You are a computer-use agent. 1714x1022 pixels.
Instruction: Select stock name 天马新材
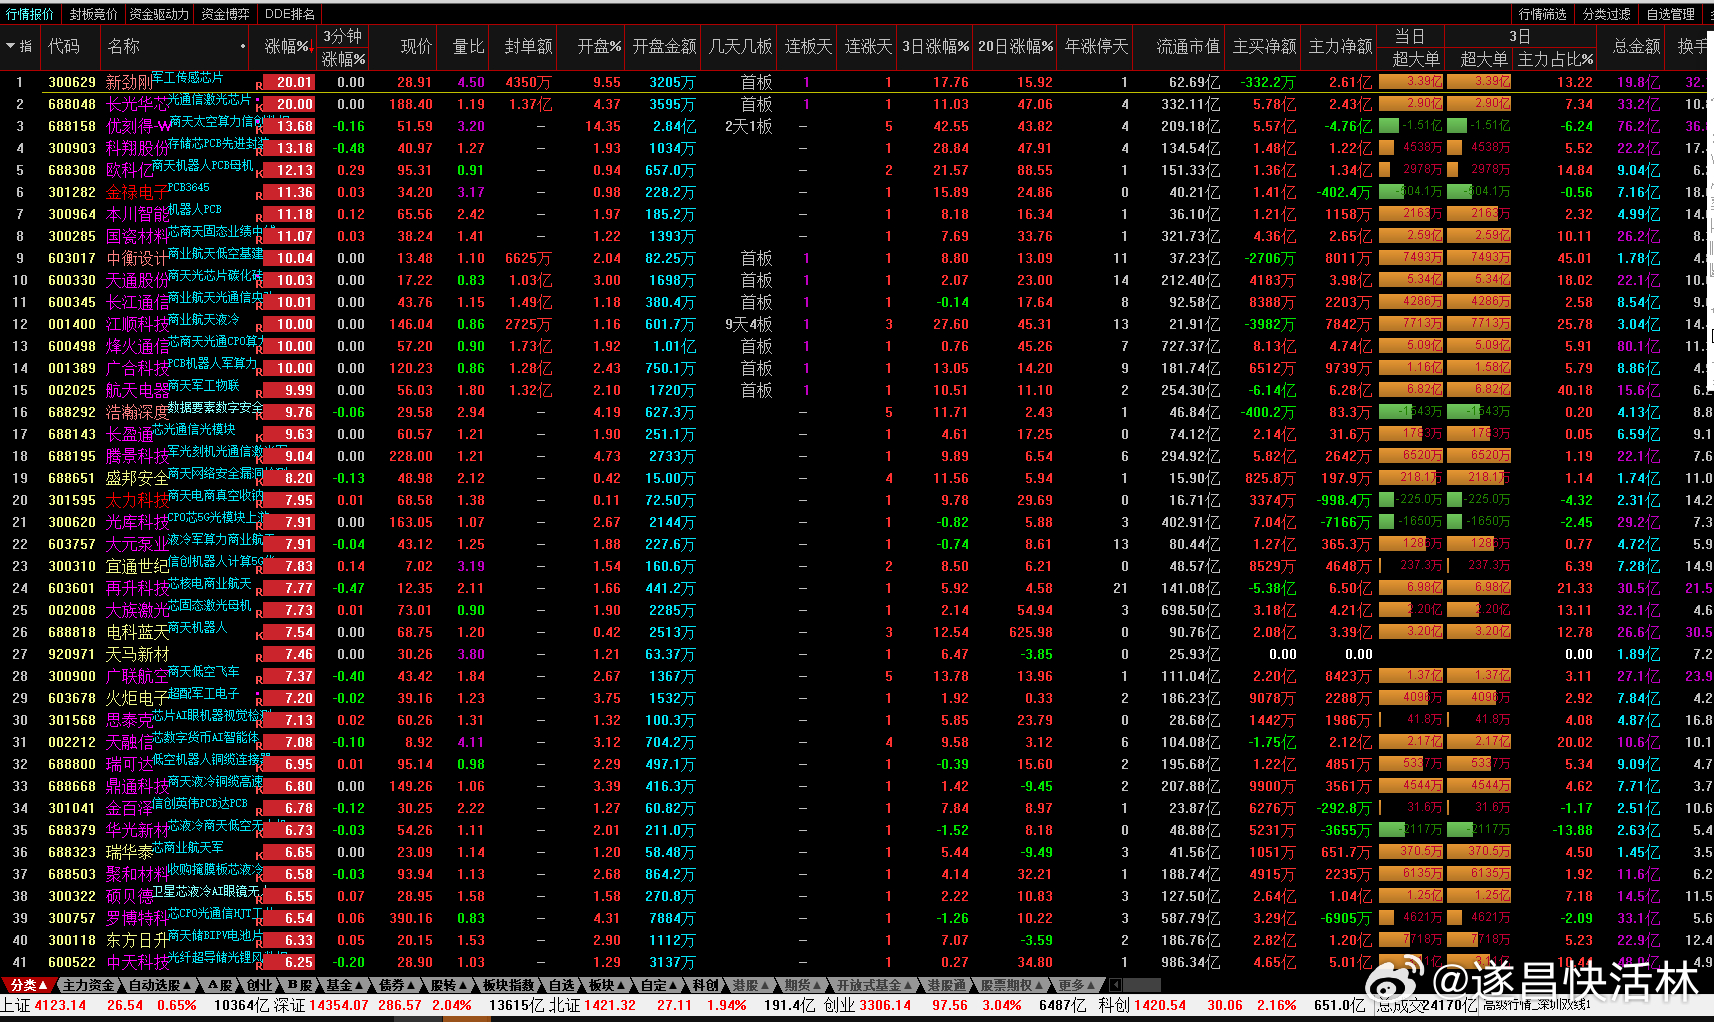point(137,654)
